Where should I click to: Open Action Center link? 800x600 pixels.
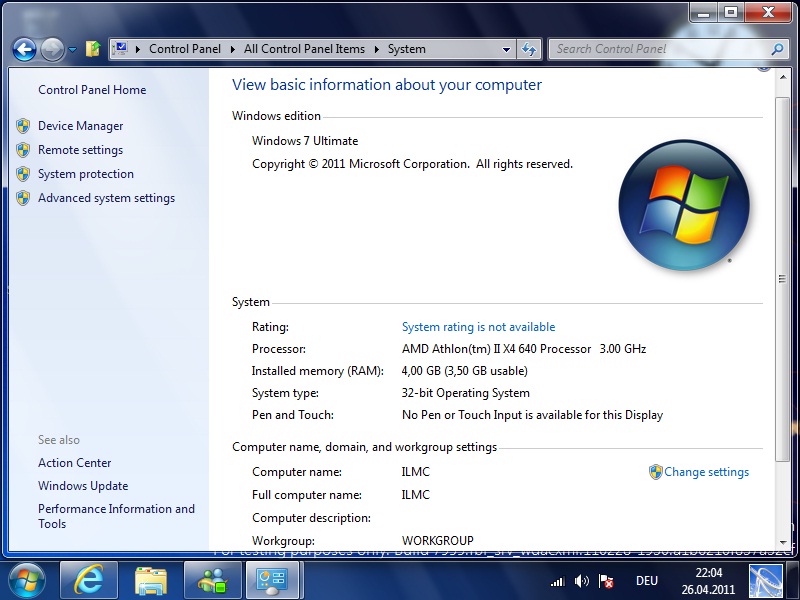pos(74,463)
